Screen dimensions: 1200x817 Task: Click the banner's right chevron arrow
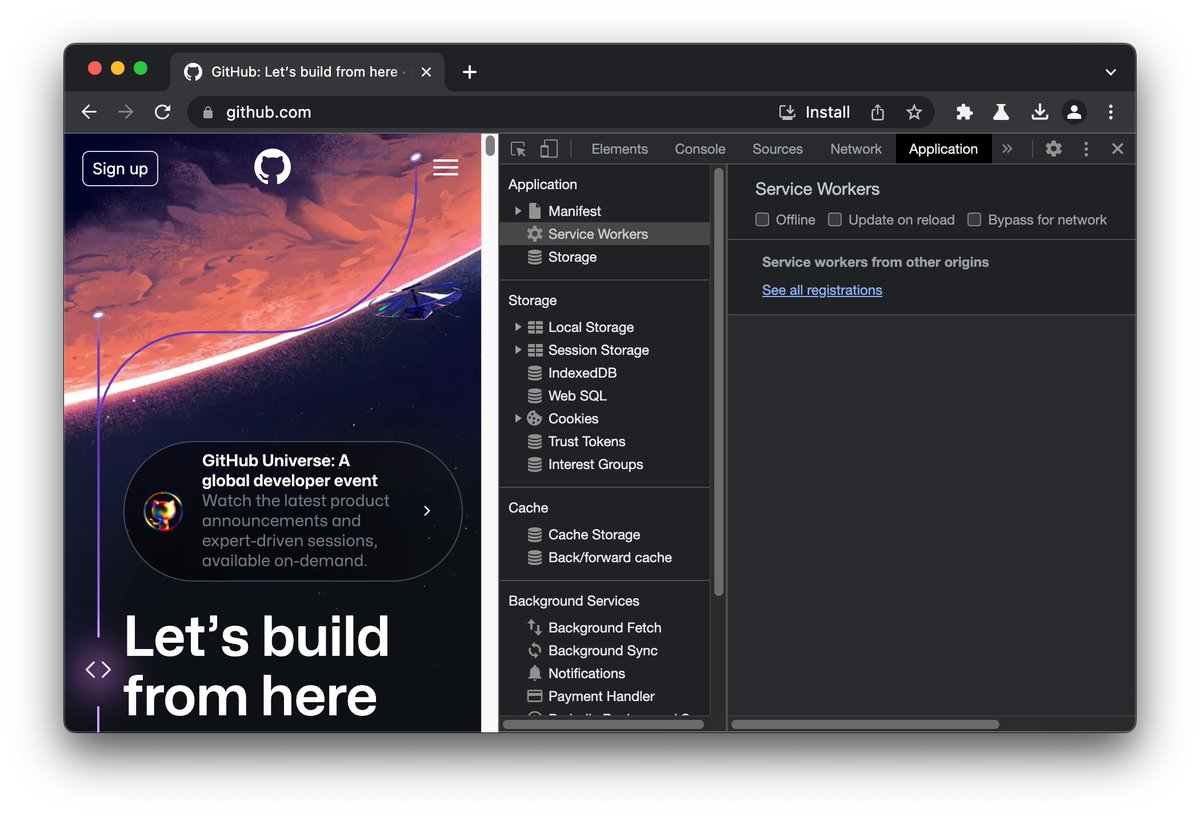427,511
